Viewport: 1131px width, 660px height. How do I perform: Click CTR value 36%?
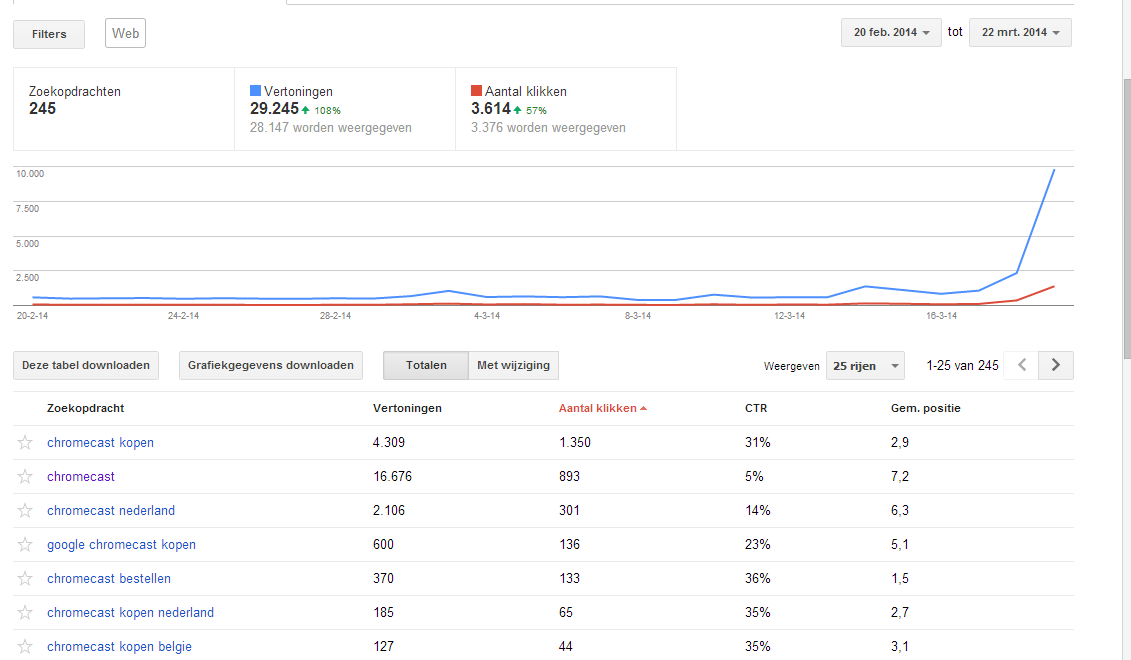click(x=757, y=578)
